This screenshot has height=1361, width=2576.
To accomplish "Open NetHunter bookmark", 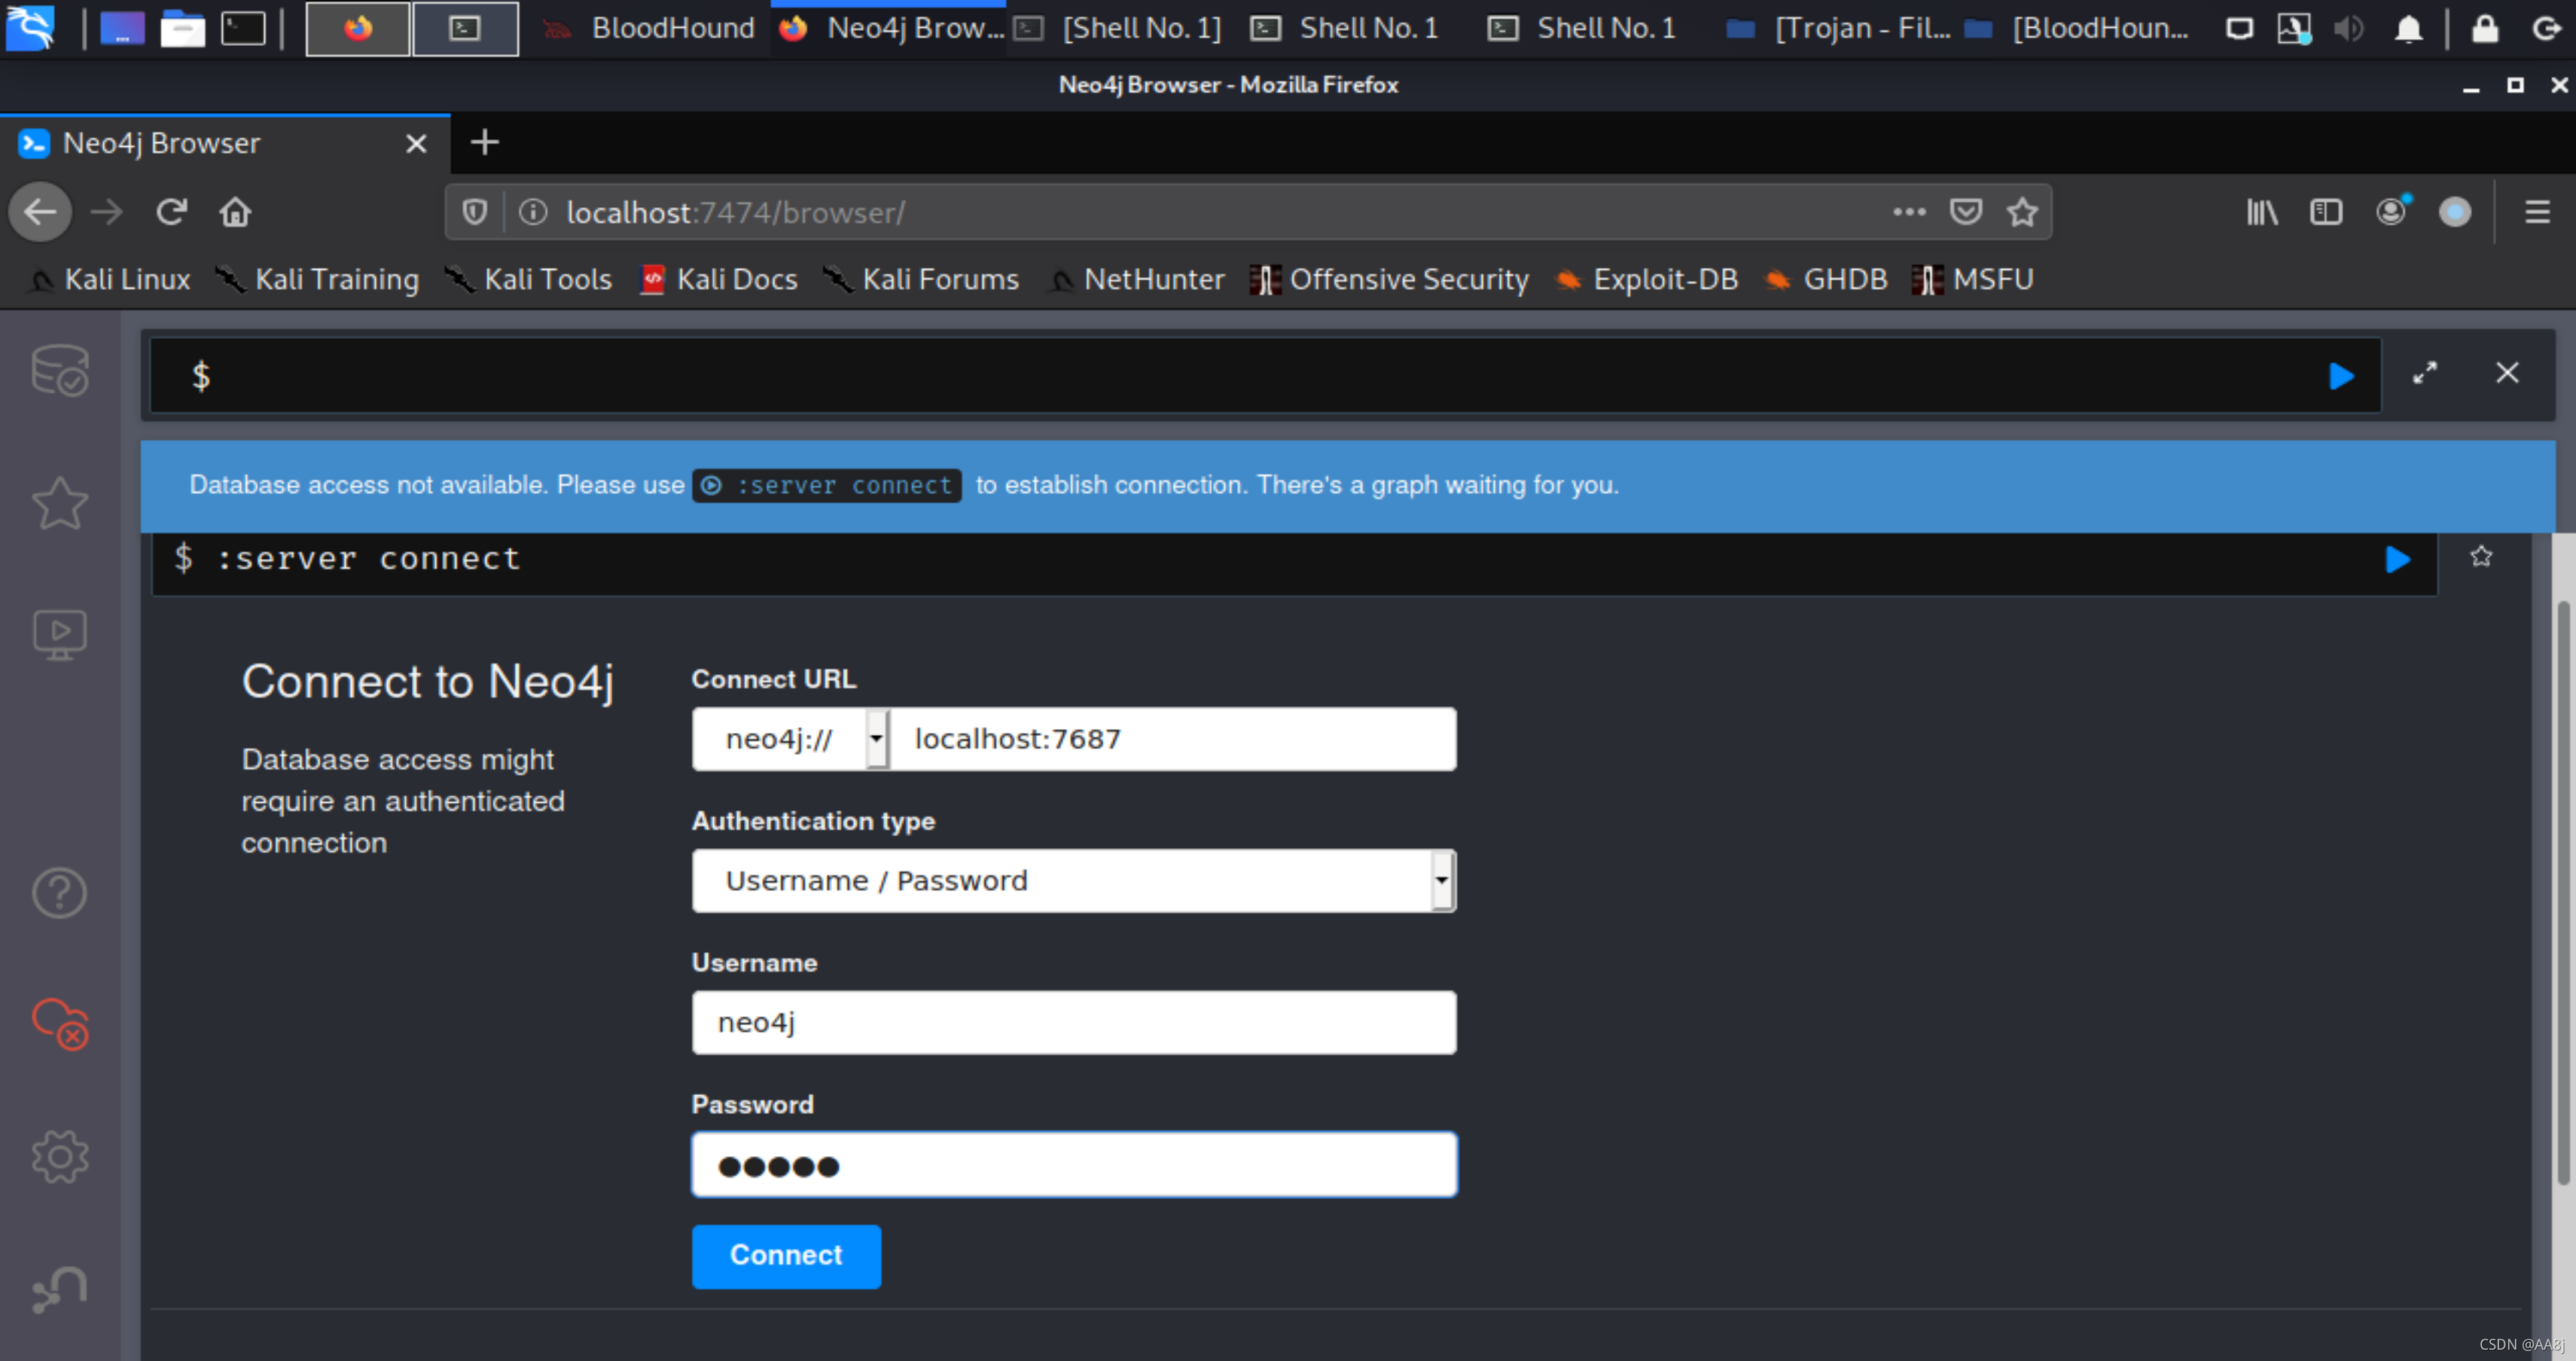I will point(1136,279).
